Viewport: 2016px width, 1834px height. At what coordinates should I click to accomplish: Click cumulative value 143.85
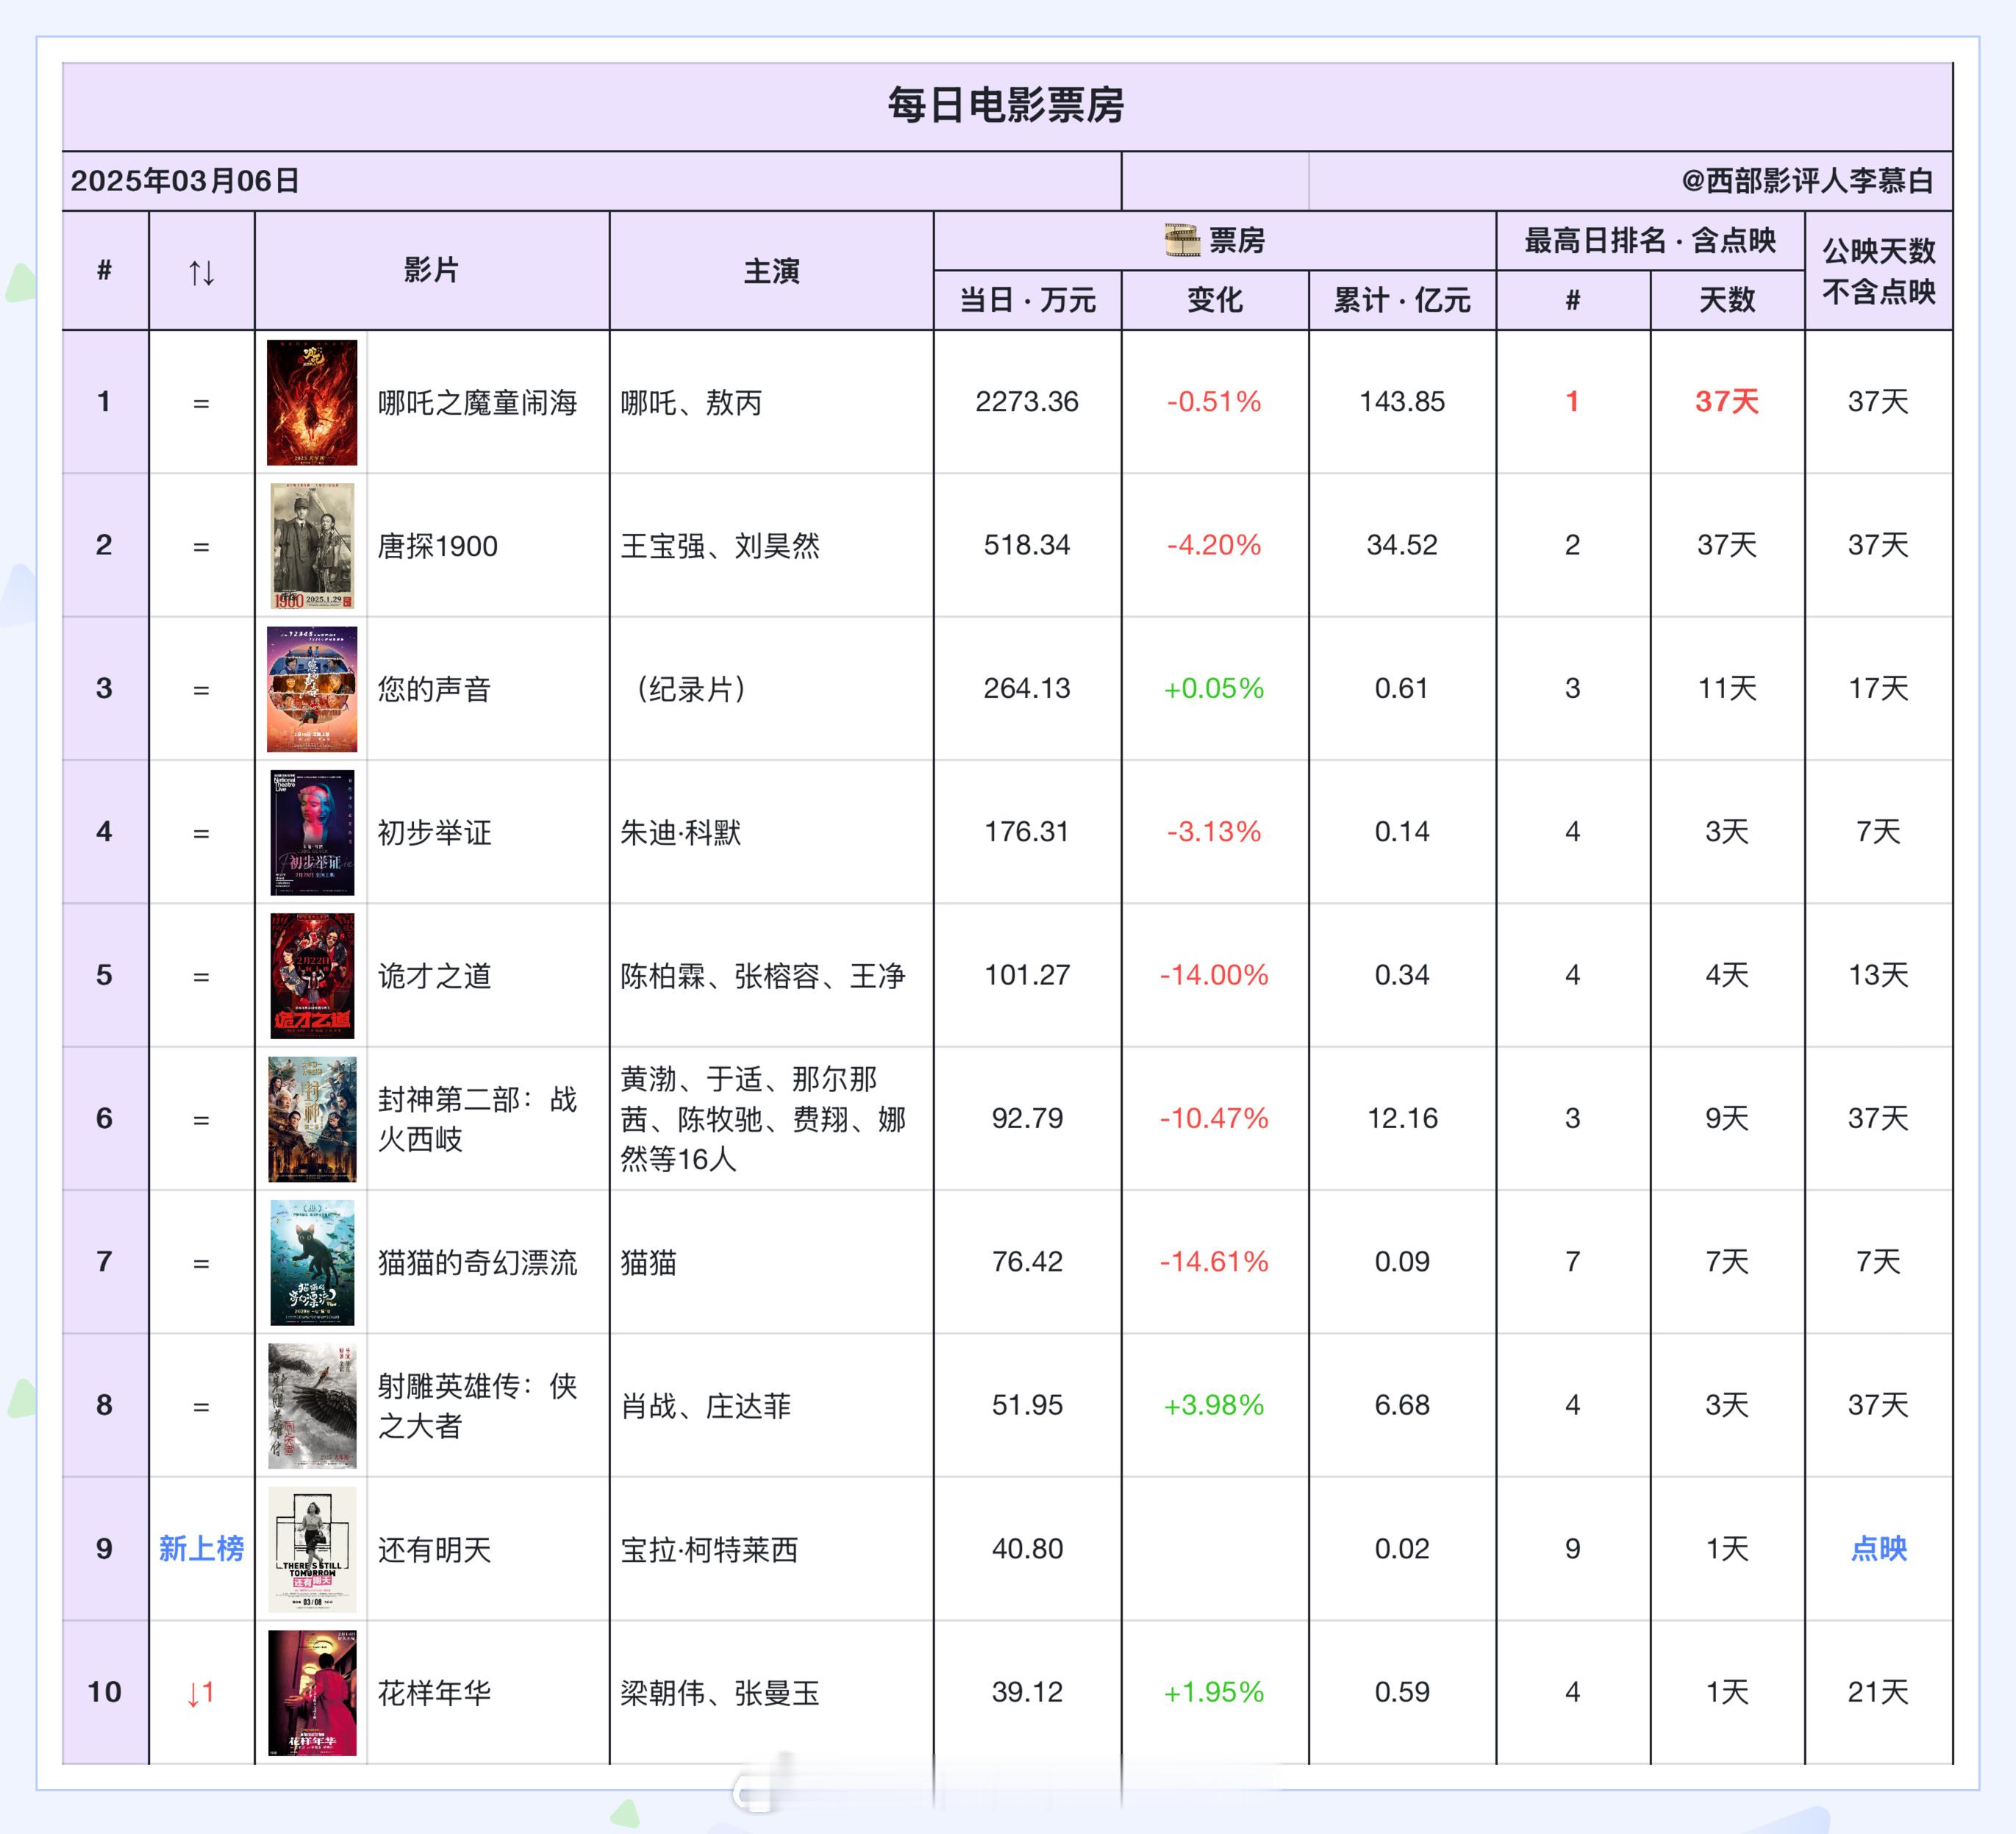point(1402,402)
